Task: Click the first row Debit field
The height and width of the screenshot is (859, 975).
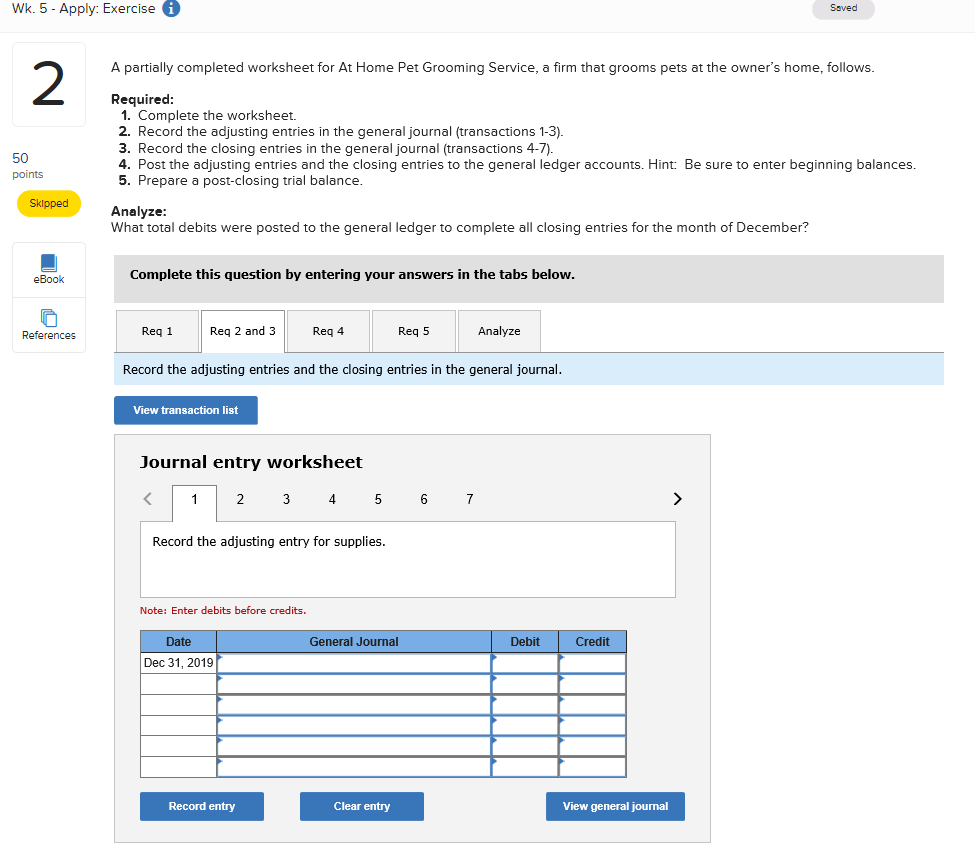Action: coord(525,663)
